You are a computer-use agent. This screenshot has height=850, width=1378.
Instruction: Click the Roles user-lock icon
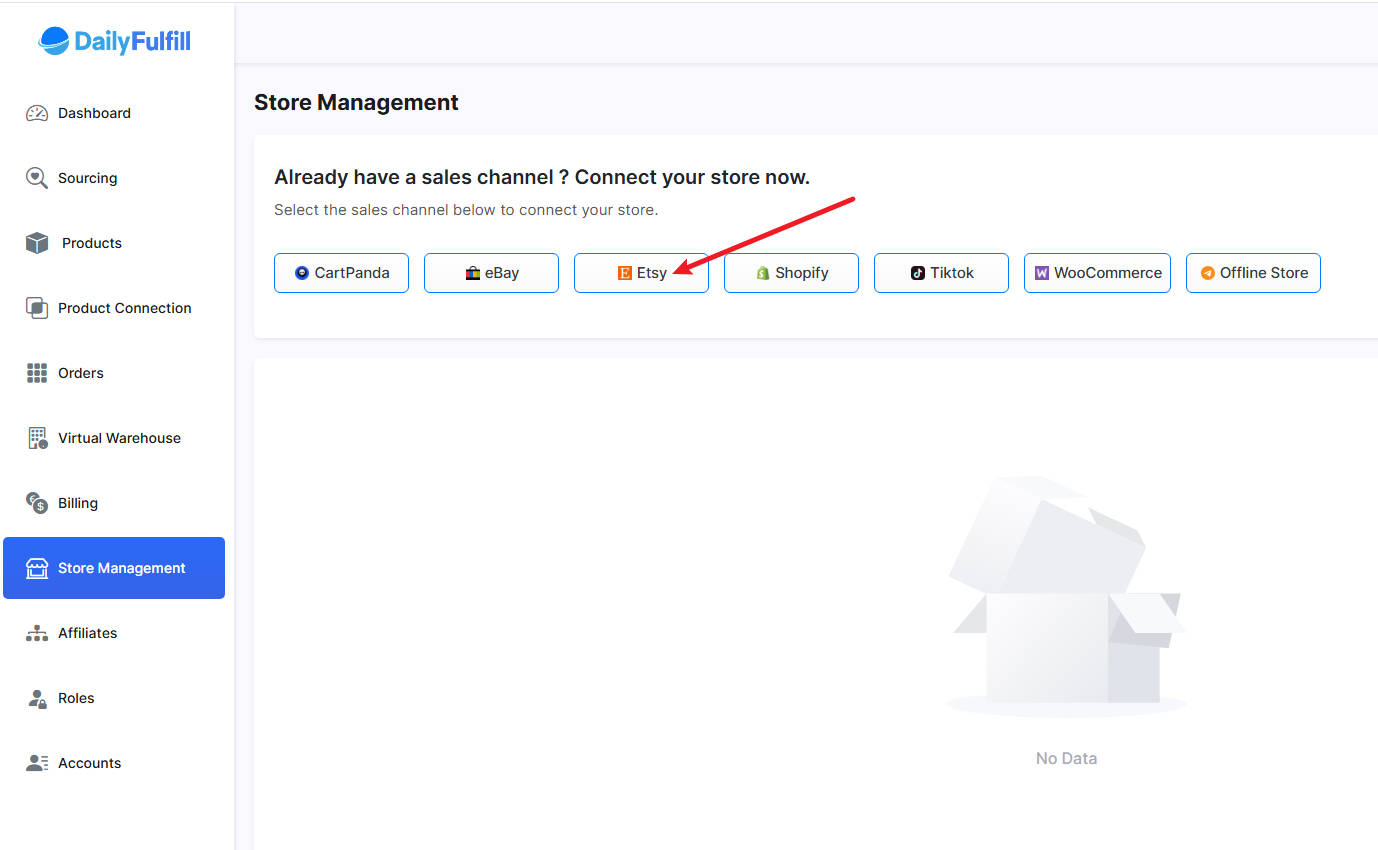37,698
